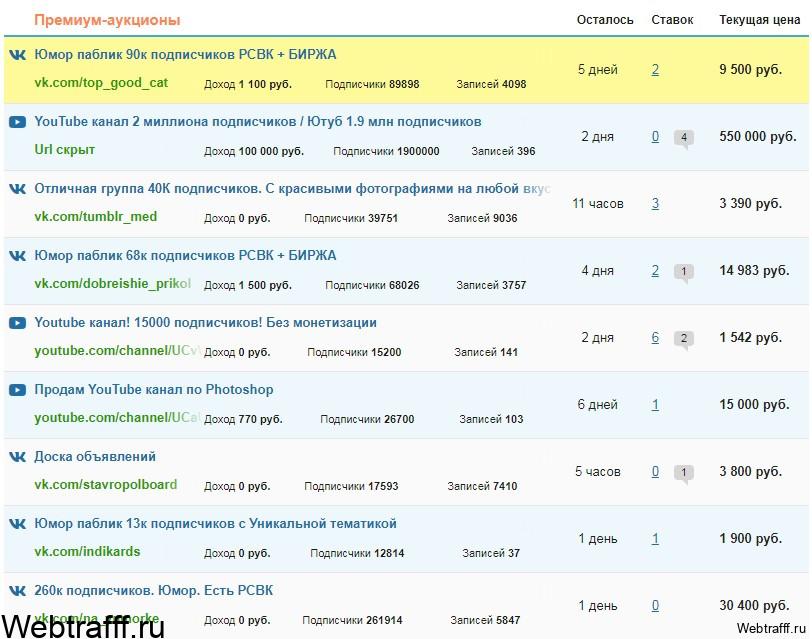Viewport: 812px width, 639px height.
Task: Click 'Подписчики 261914' value
Action: click(x=352, y=620)
